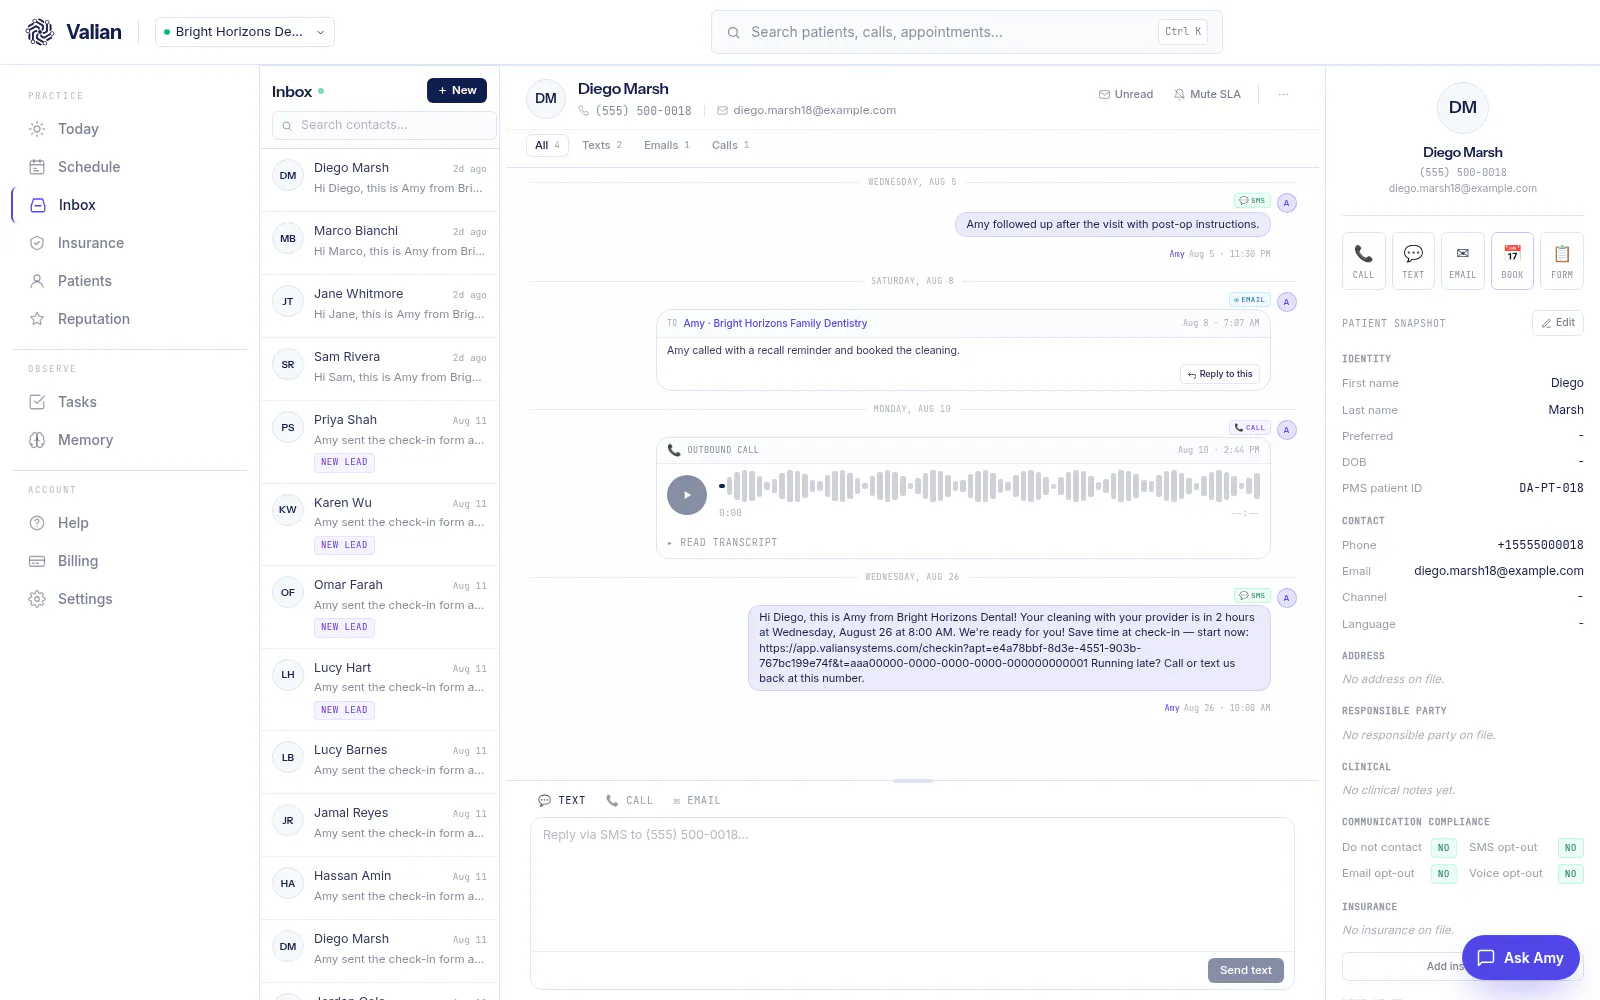Click Reply to this on email
Screen dimensions: 1600x1000
coord(1220,374)
